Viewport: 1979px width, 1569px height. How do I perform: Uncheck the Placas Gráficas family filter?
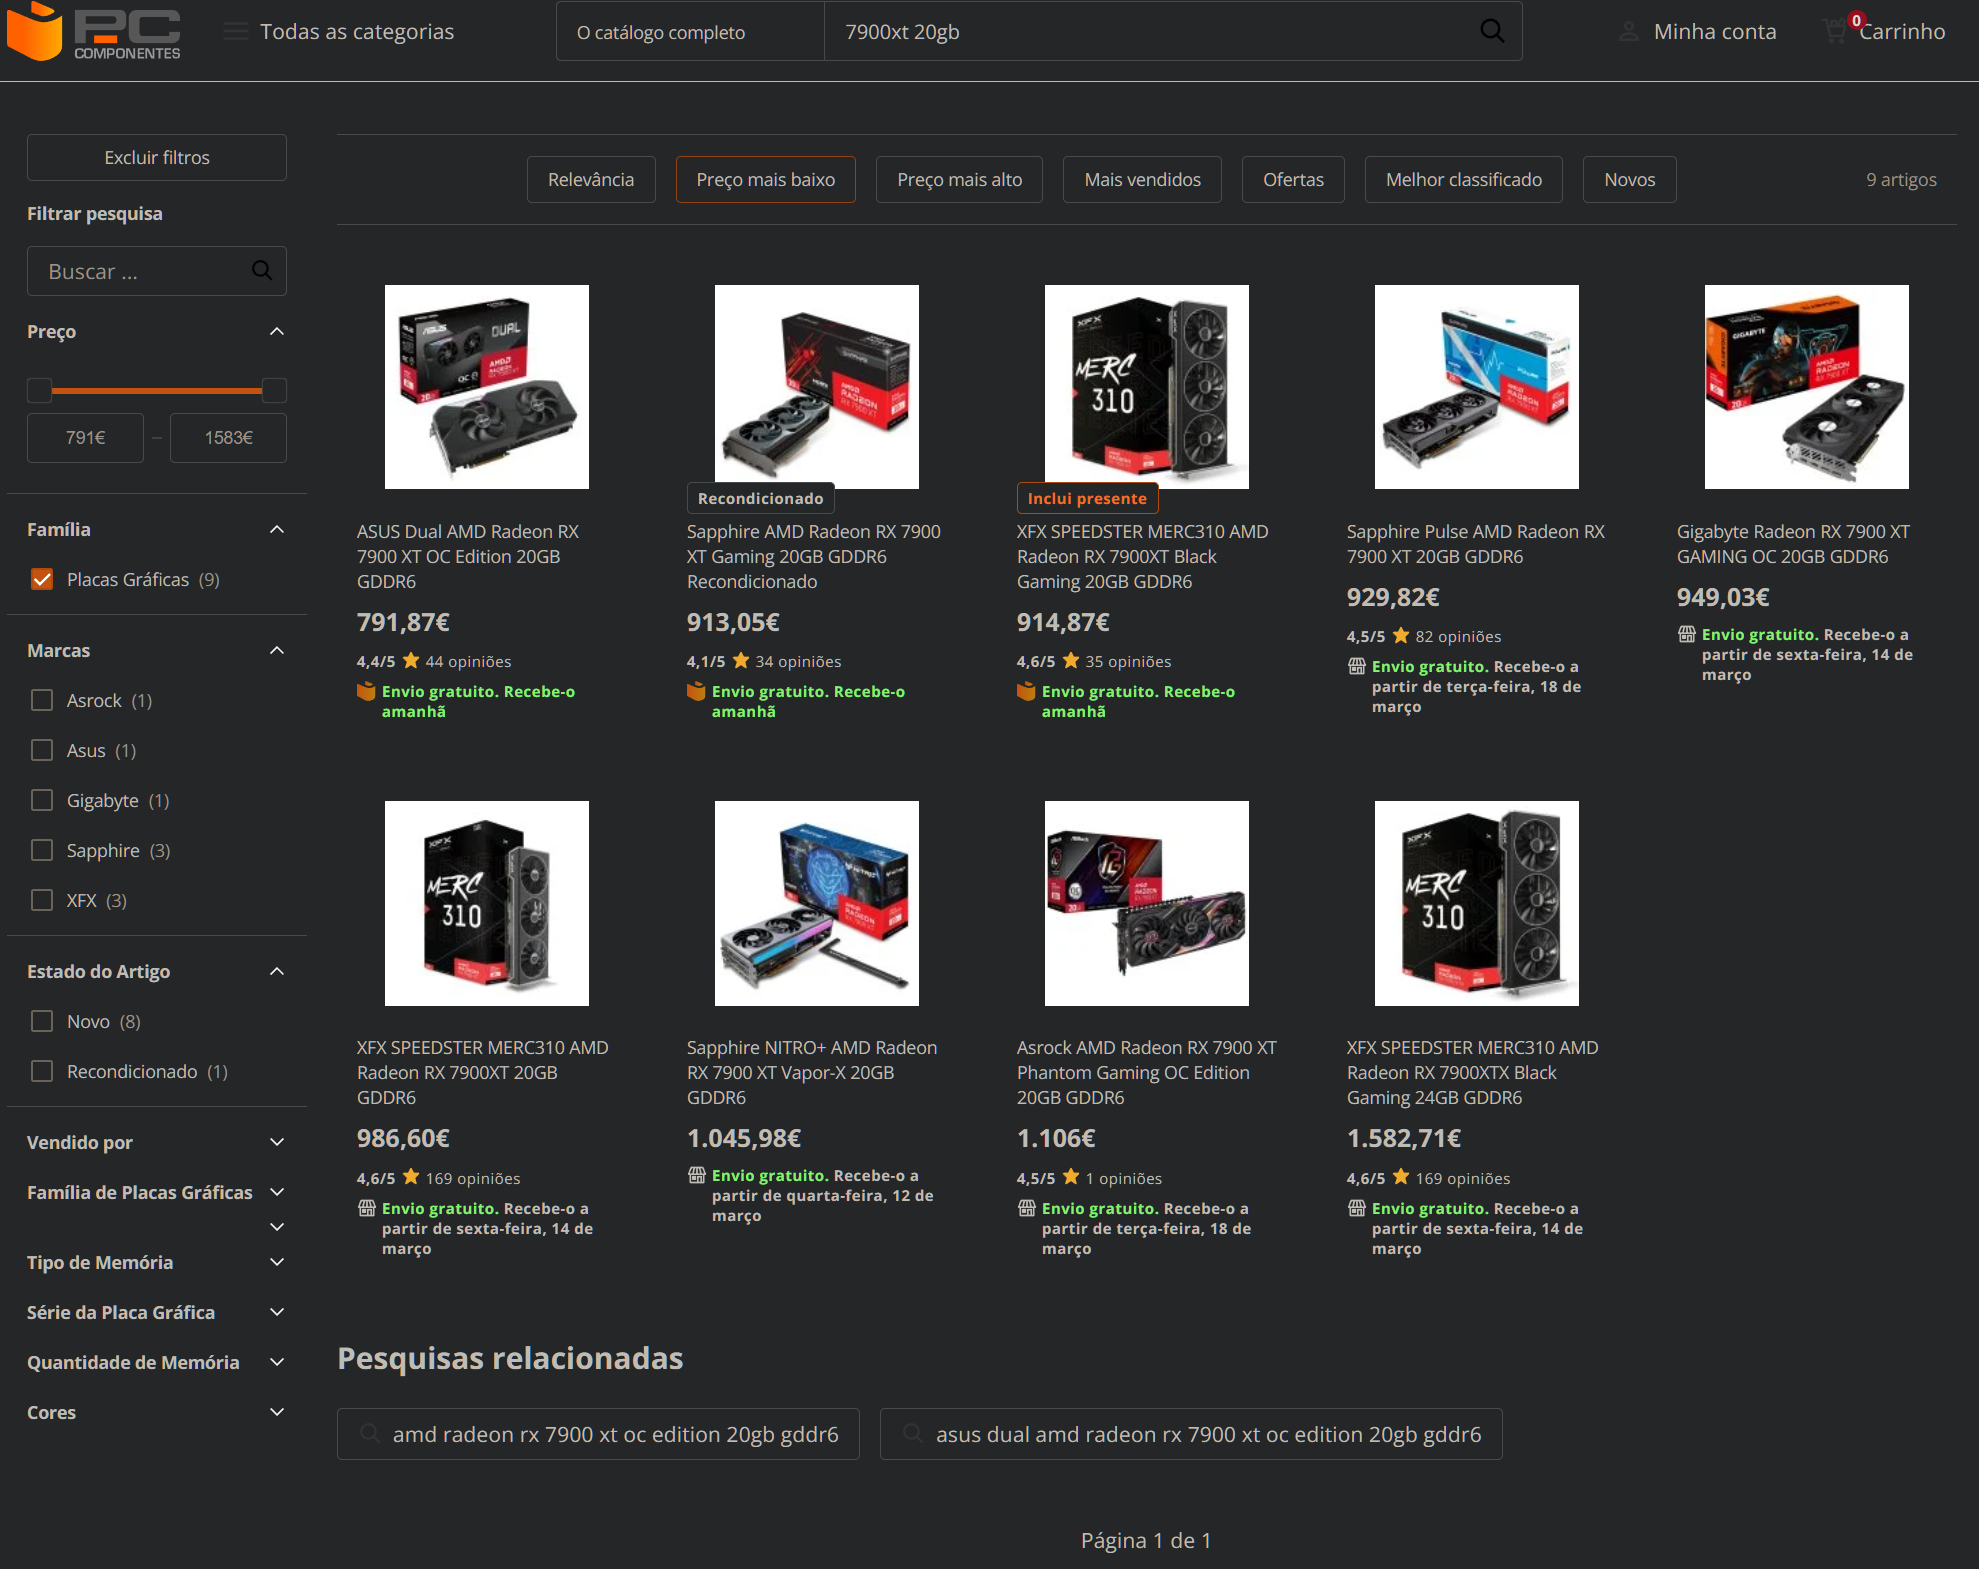pyautogui.click(x=42, y=579)
